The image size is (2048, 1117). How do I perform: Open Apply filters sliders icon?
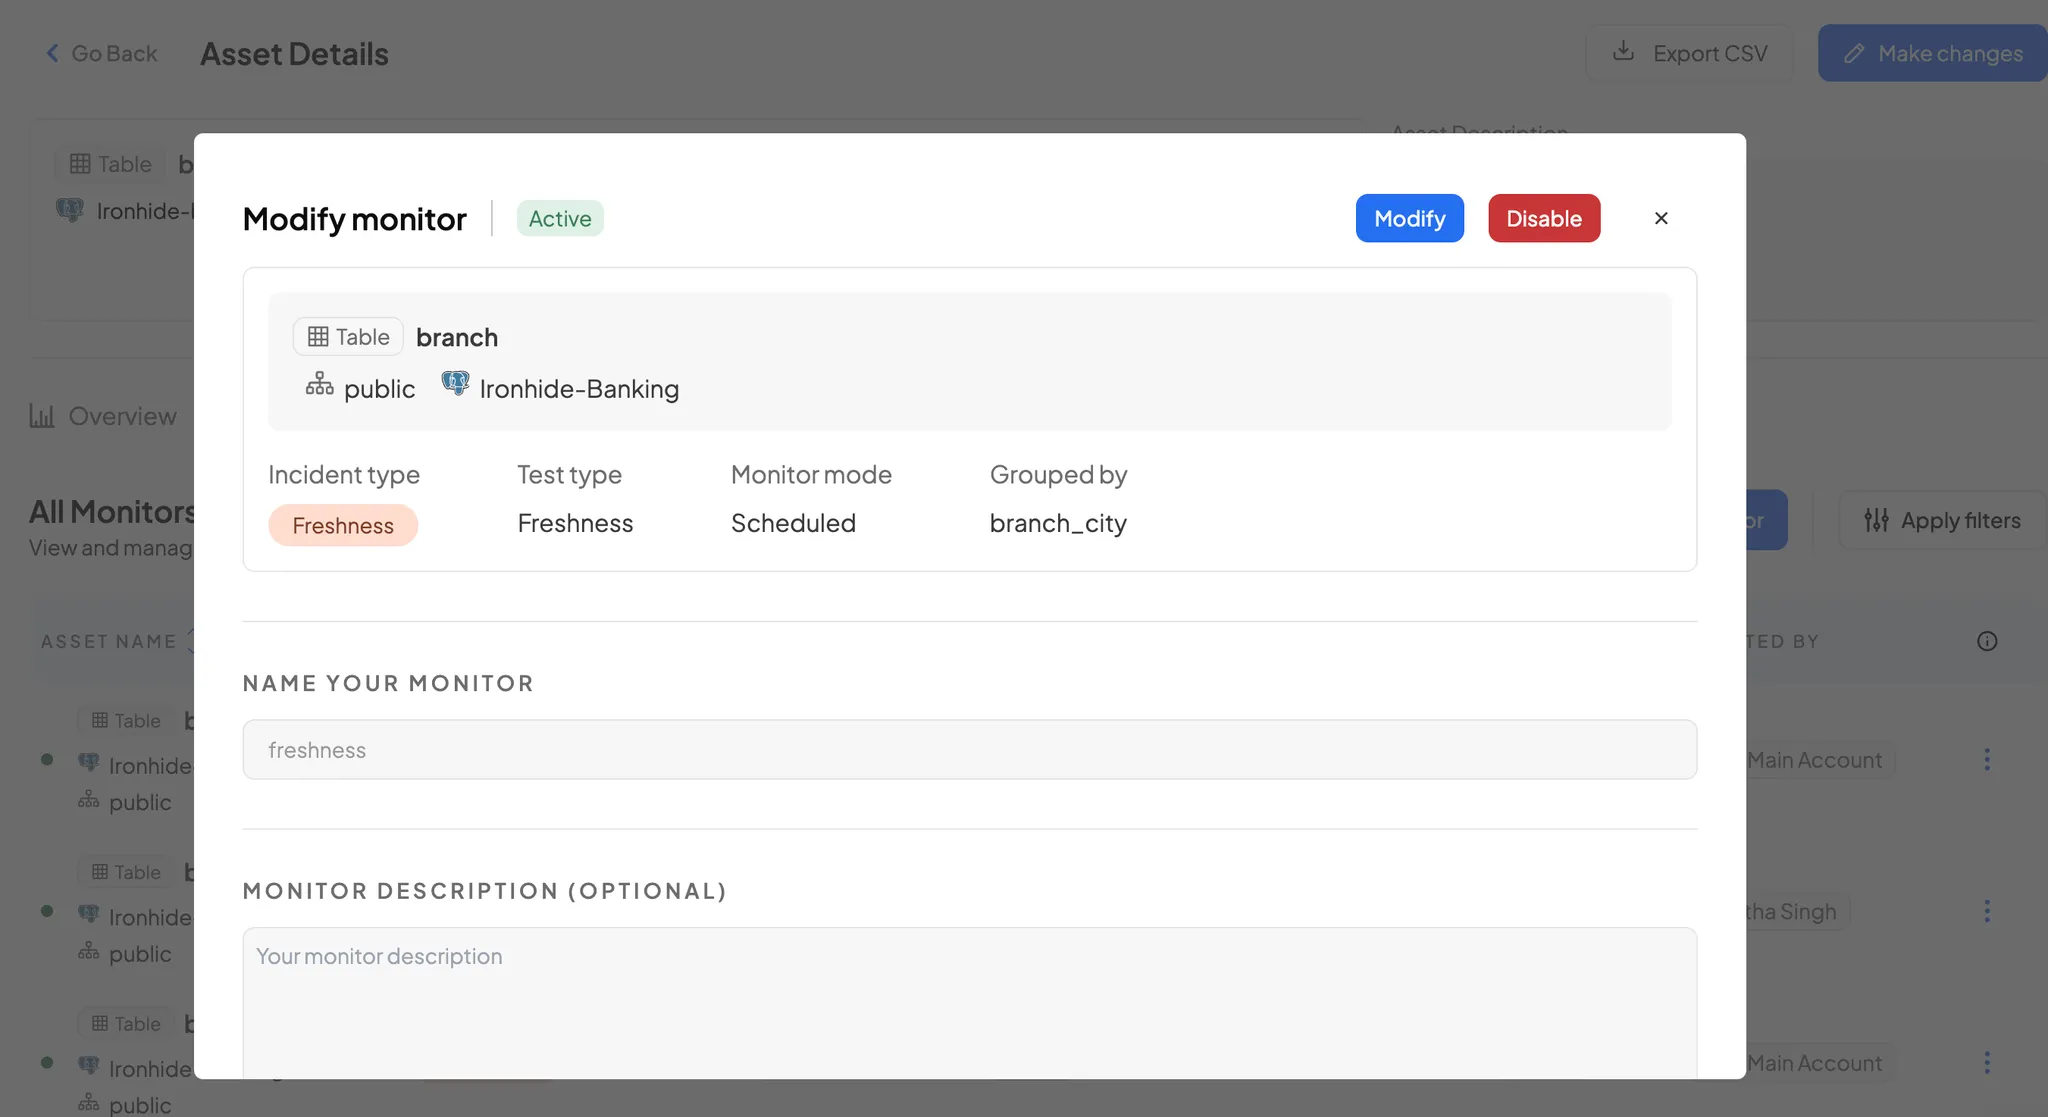coord(1876,520)
